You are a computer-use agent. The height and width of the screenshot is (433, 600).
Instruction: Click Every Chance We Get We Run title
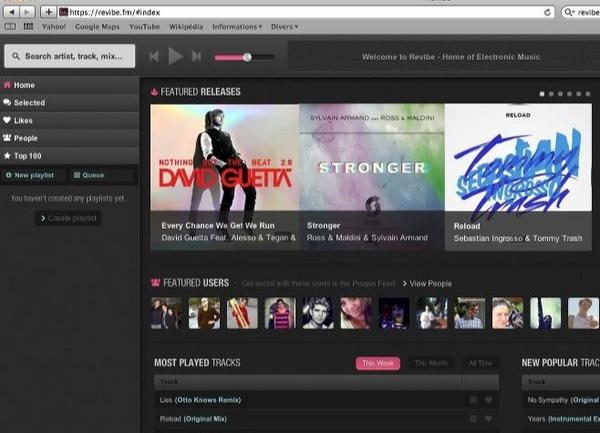(x=218, y=225)
